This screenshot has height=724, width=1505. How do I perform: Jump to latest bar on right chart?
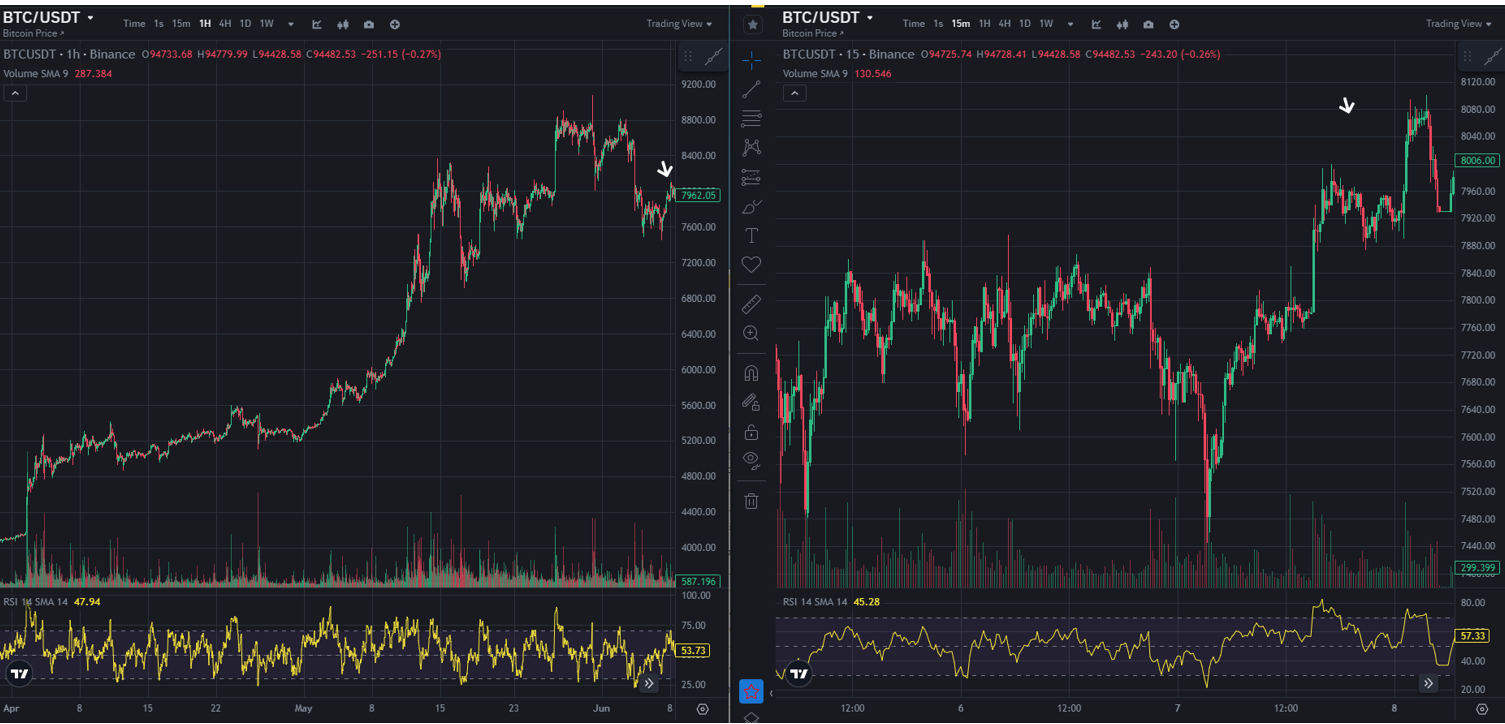pyautogui.click(x=1428, y=683)
